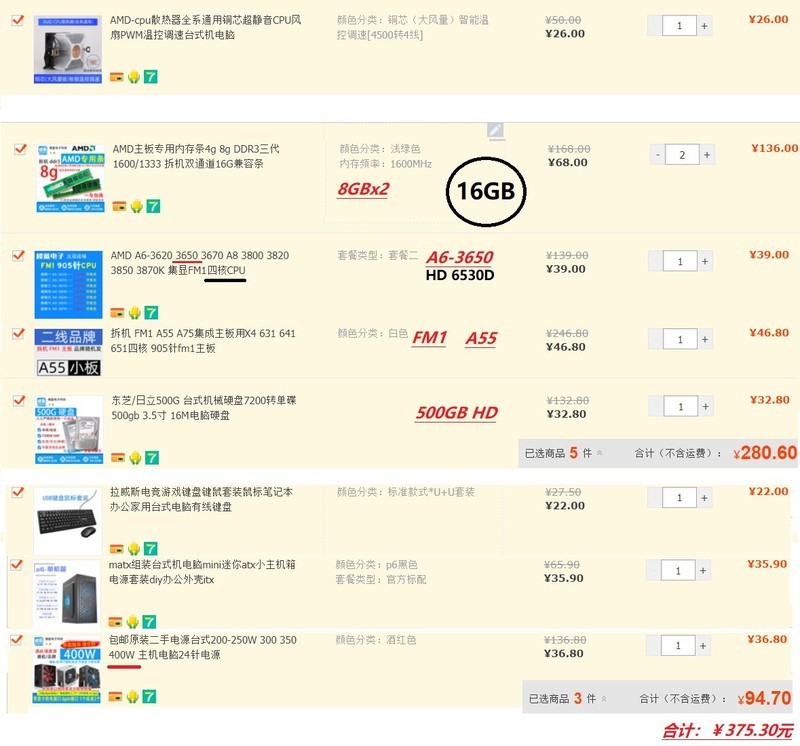The image size is (800, 746).
Task: Increase quantity of the 500G hard drive
Action: (706, 407)
